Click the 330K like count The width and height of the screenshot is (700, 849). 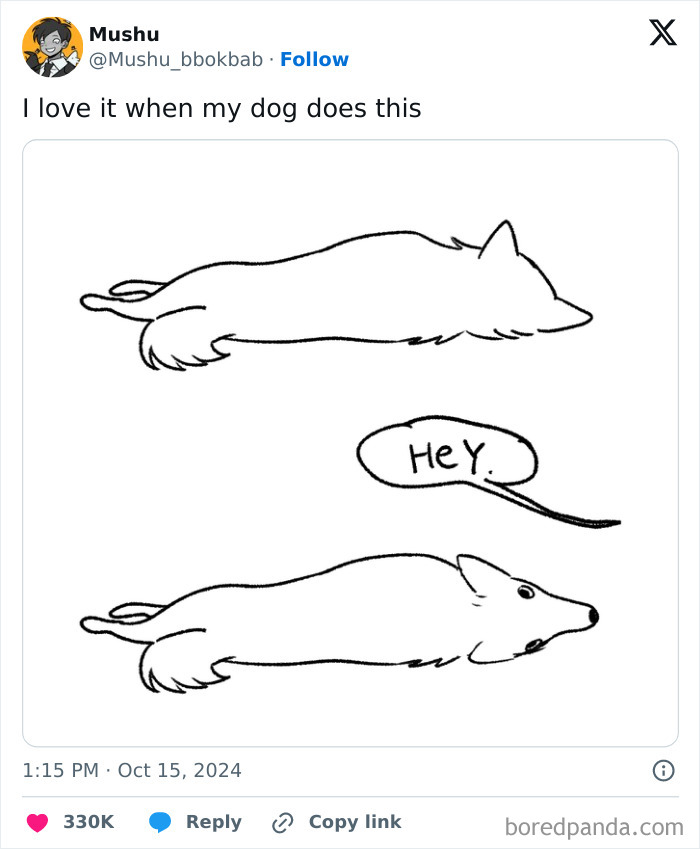(x=88, y=822)
